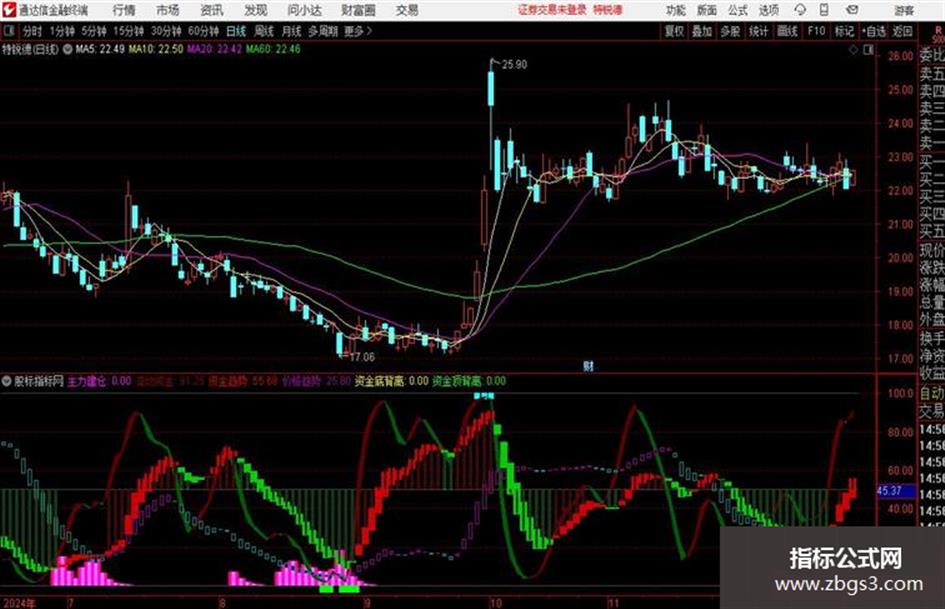Image resolution: width=945 pixels, height=609 pixels.
Task: Click the 证券交易未登录 login link
Action: [552, 10]
